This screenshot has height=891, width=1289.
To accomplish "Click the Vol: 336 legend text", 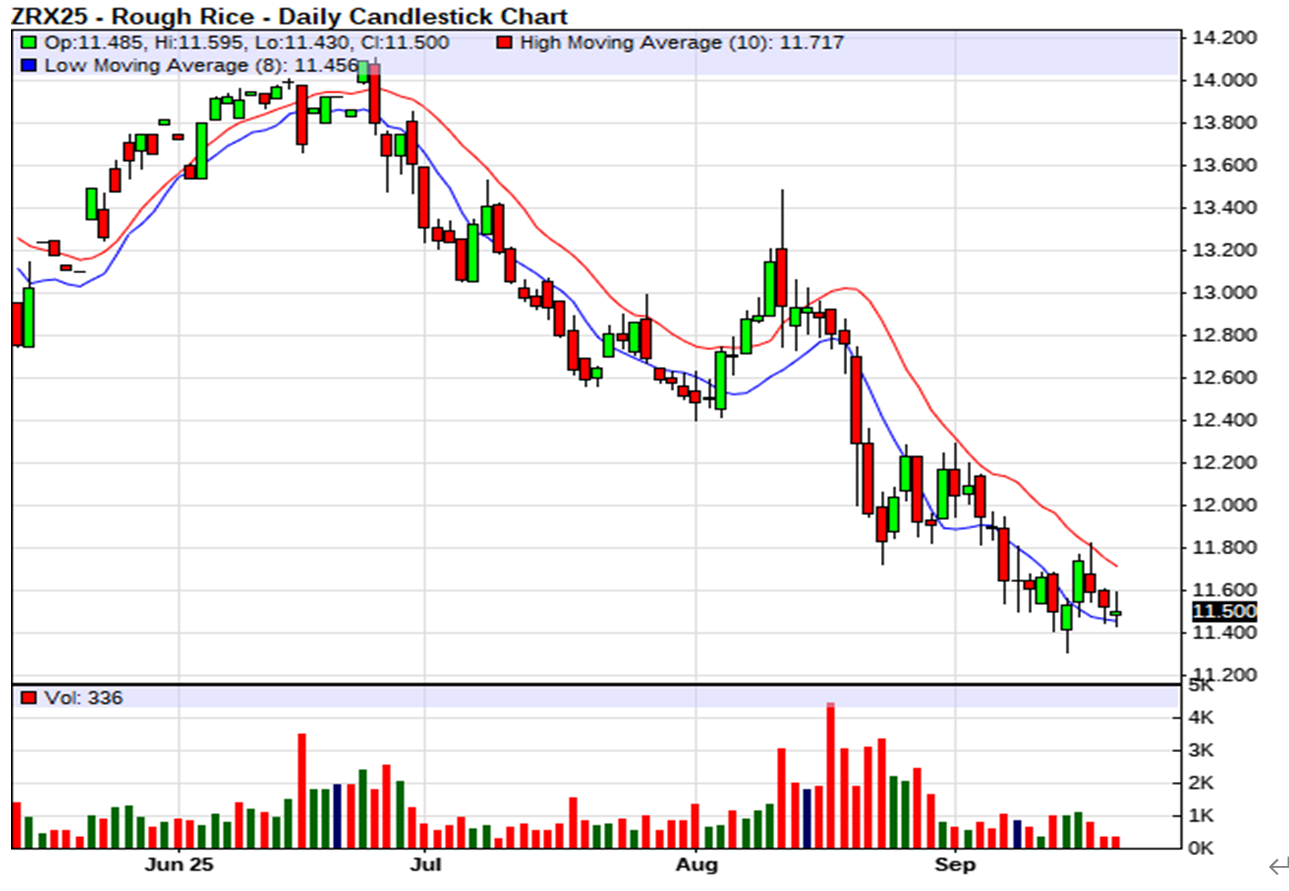I will coord(84,698).
